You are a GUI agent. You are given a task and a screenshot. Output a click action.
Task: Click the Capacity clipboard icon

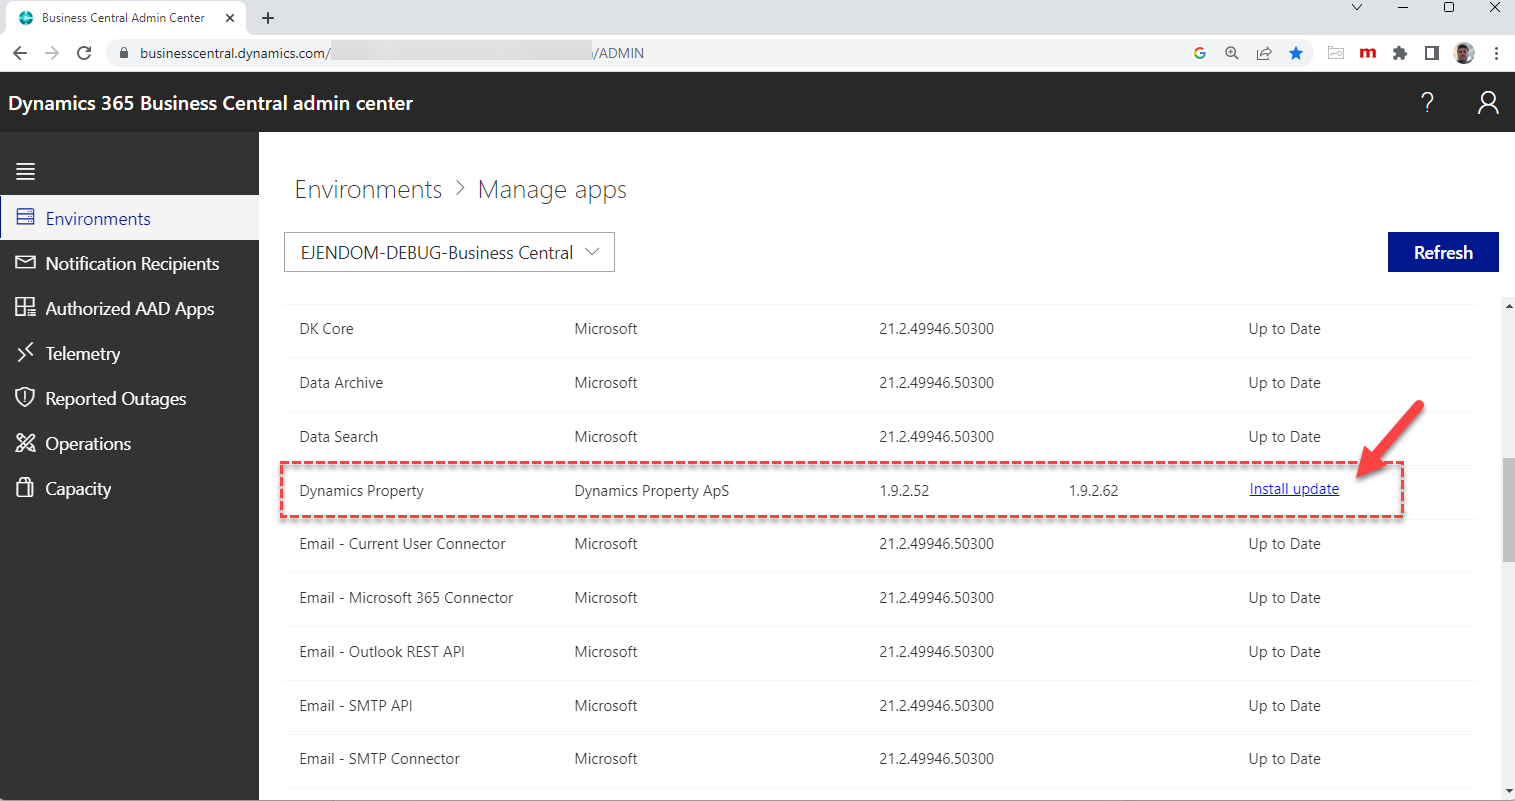25,487
